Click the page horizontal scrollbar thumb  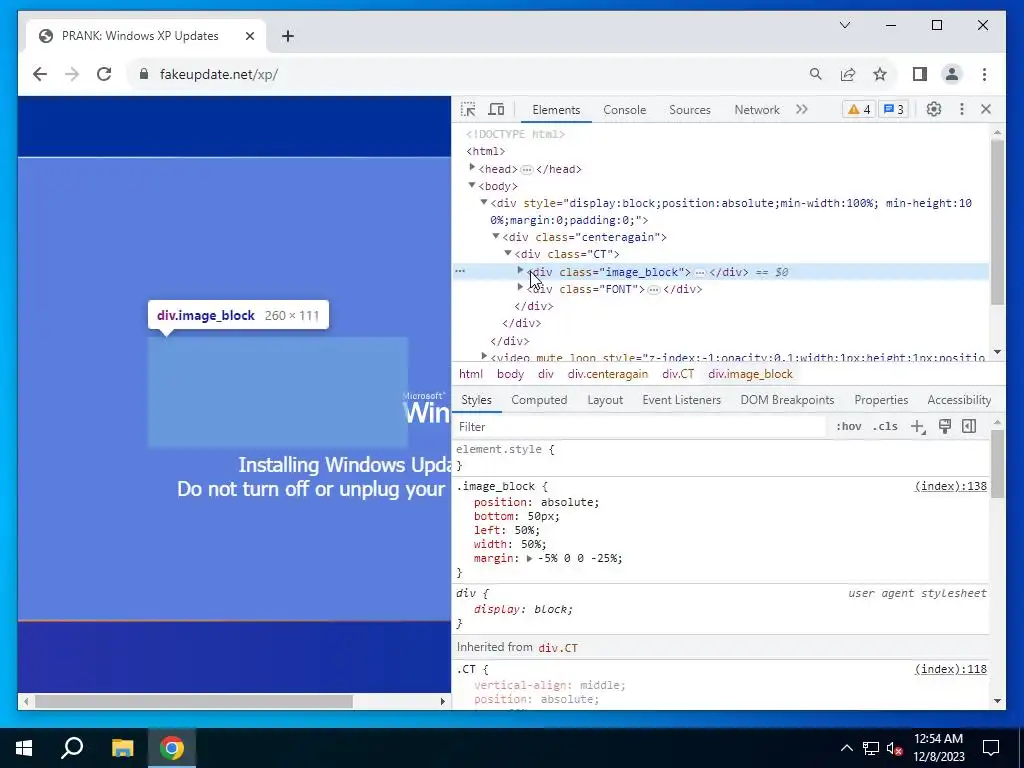coord(194,701)
